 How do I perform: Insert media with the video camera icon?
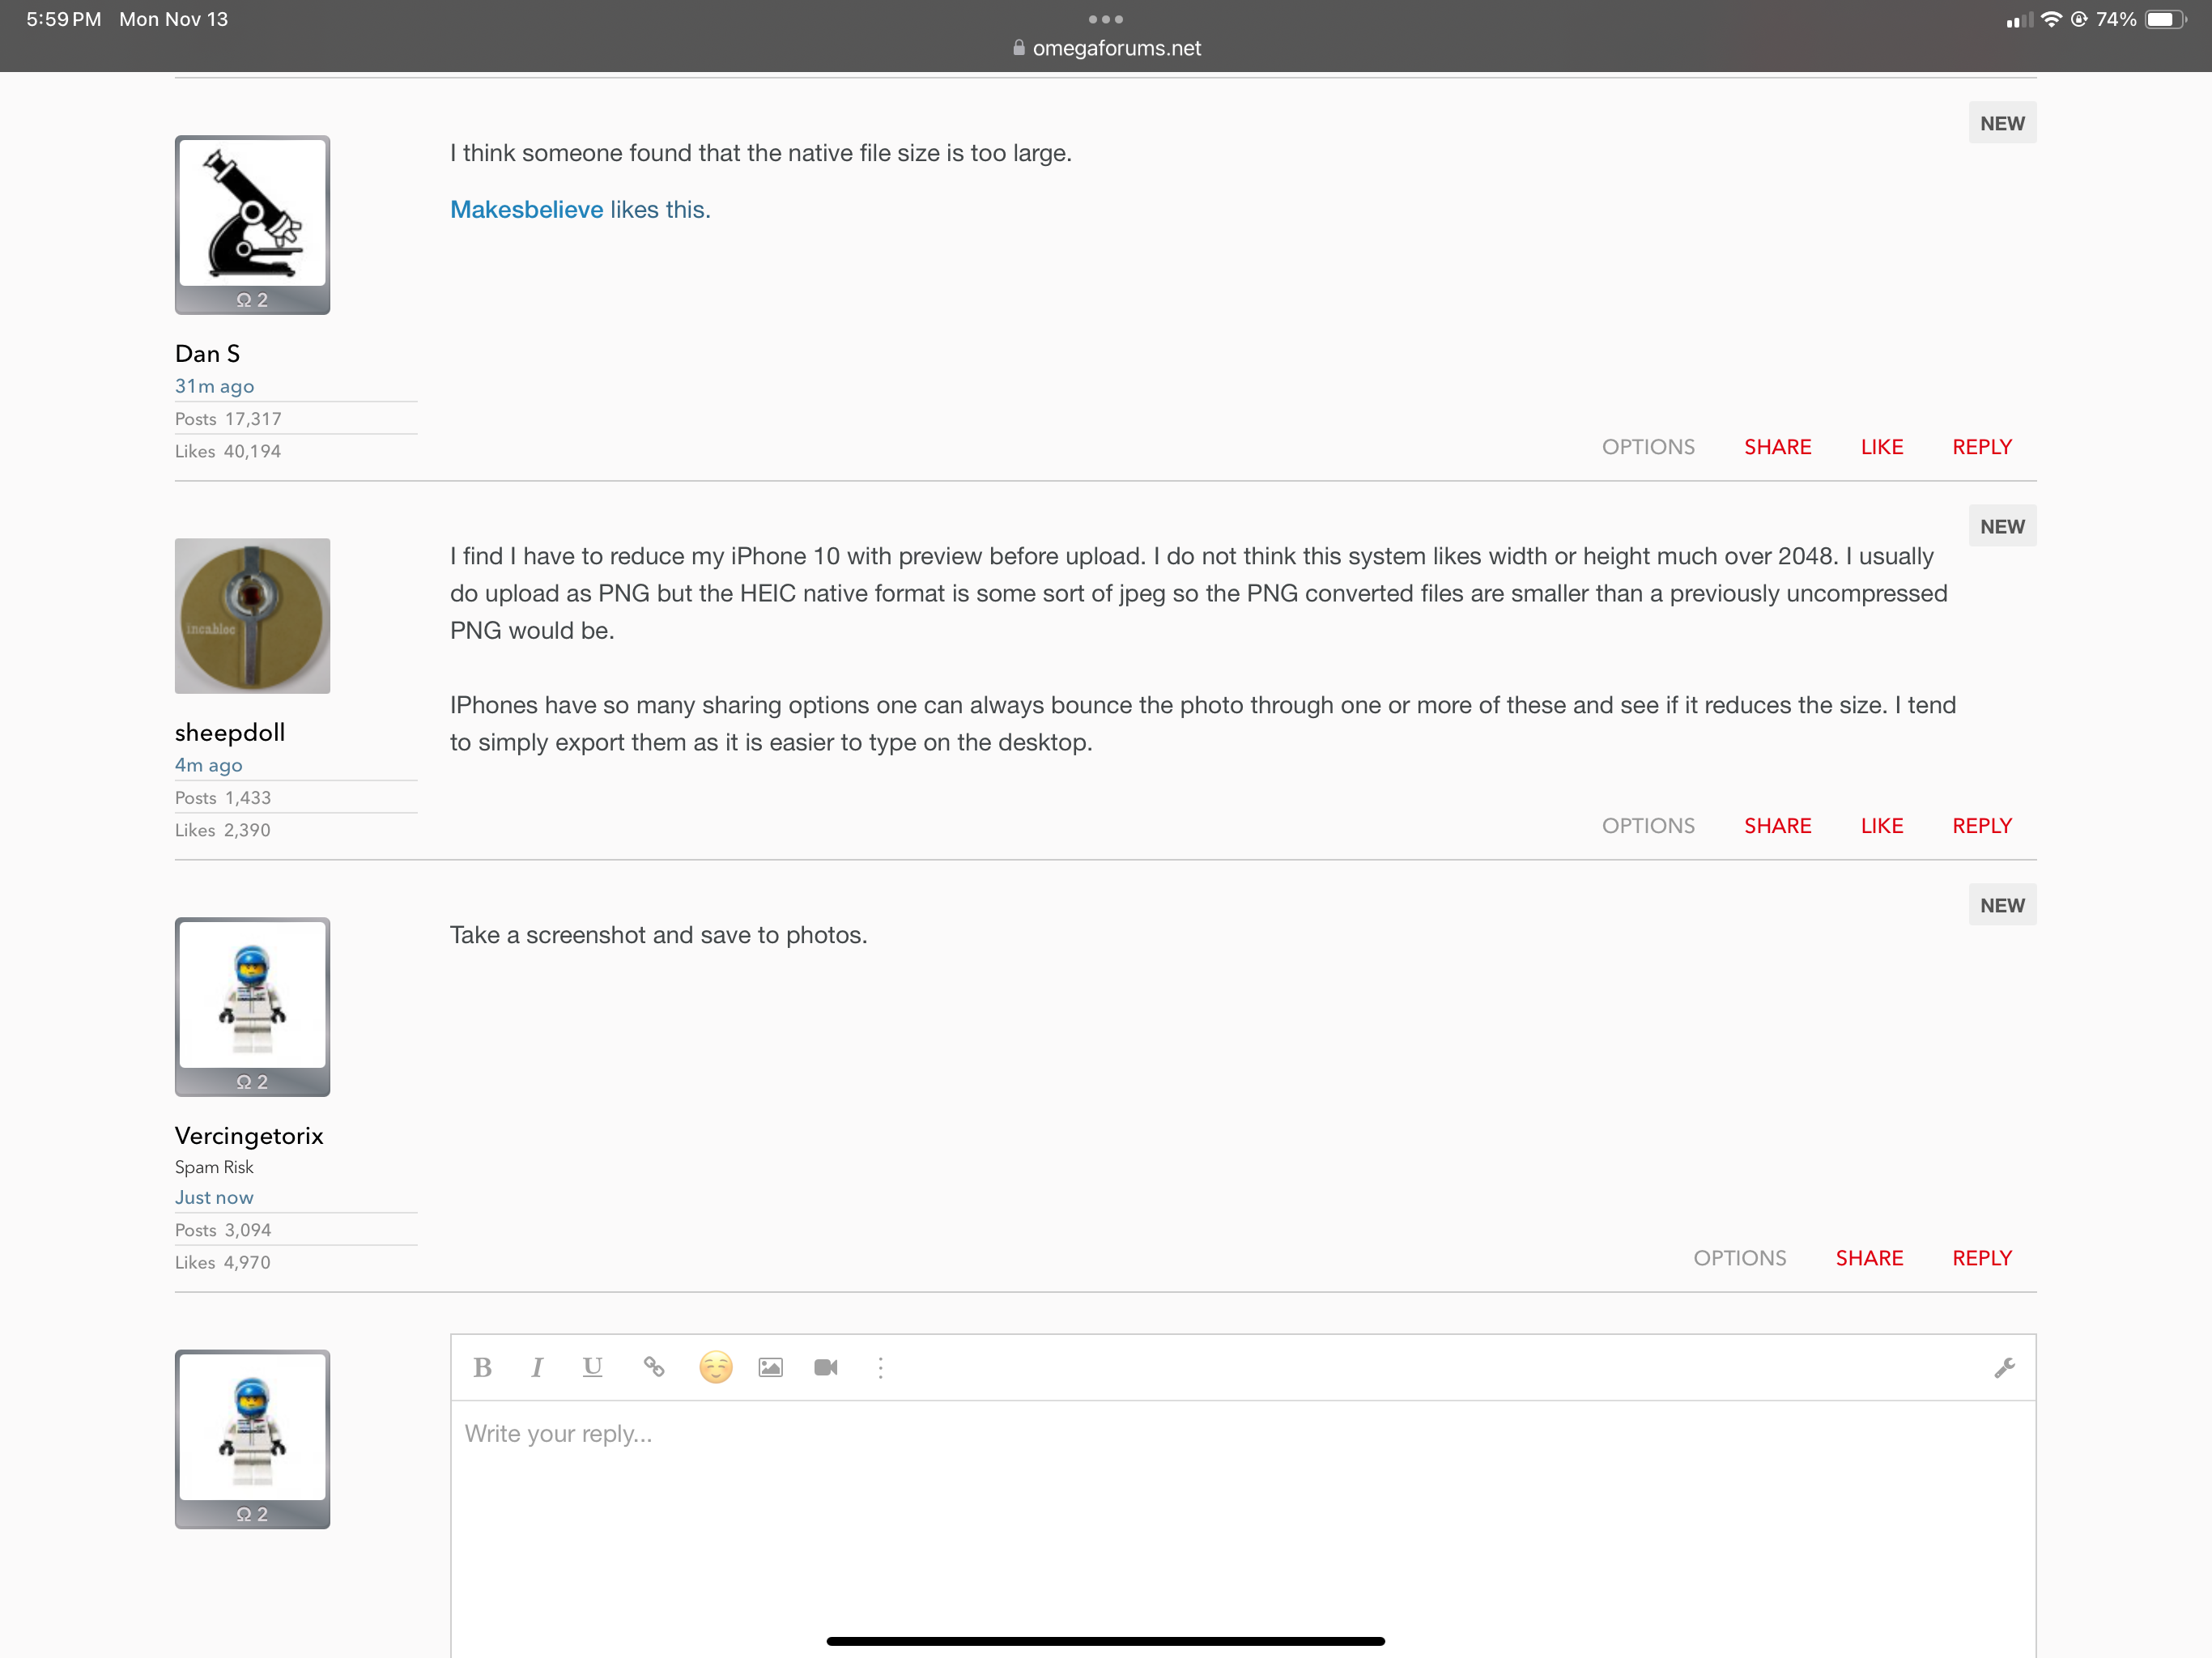(826, 1367)
